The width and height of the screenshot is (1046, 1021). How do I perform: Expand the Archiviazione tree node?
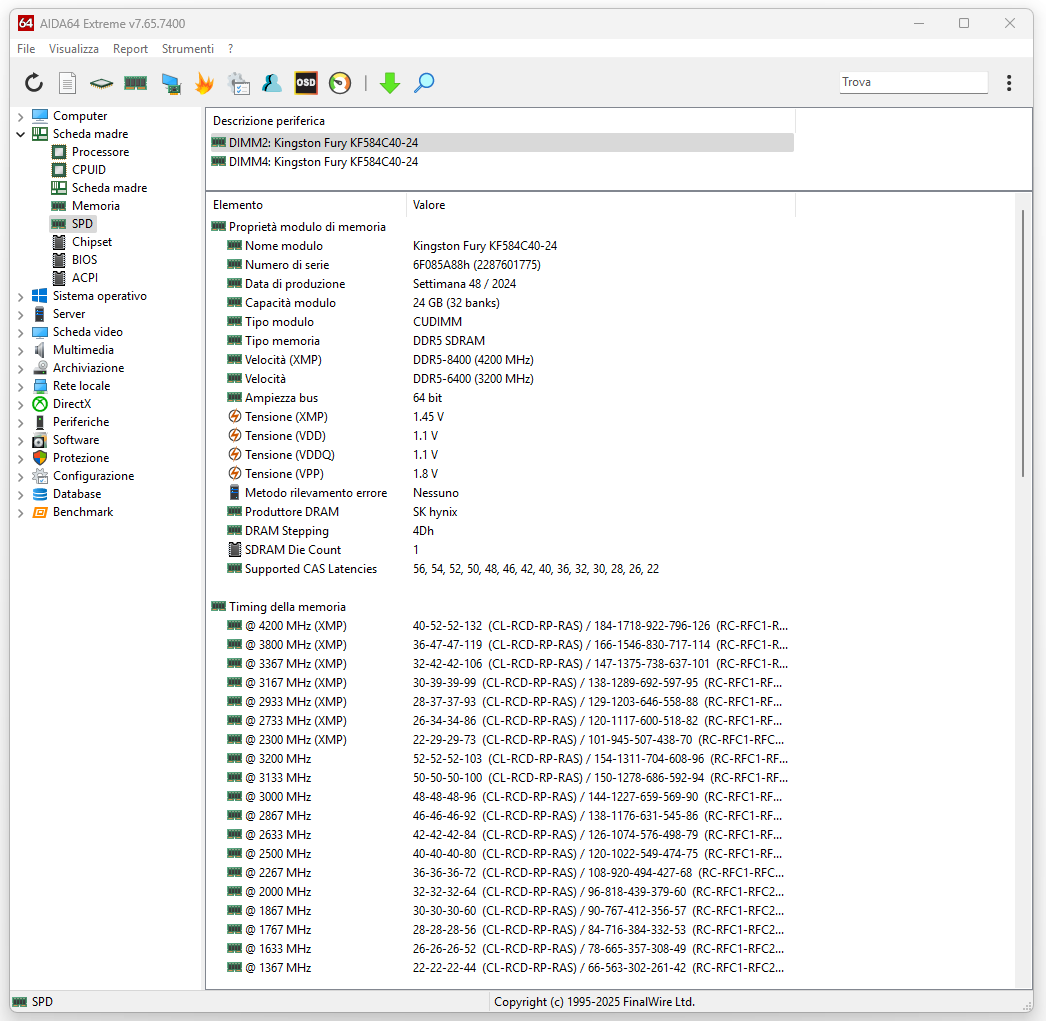21,369
